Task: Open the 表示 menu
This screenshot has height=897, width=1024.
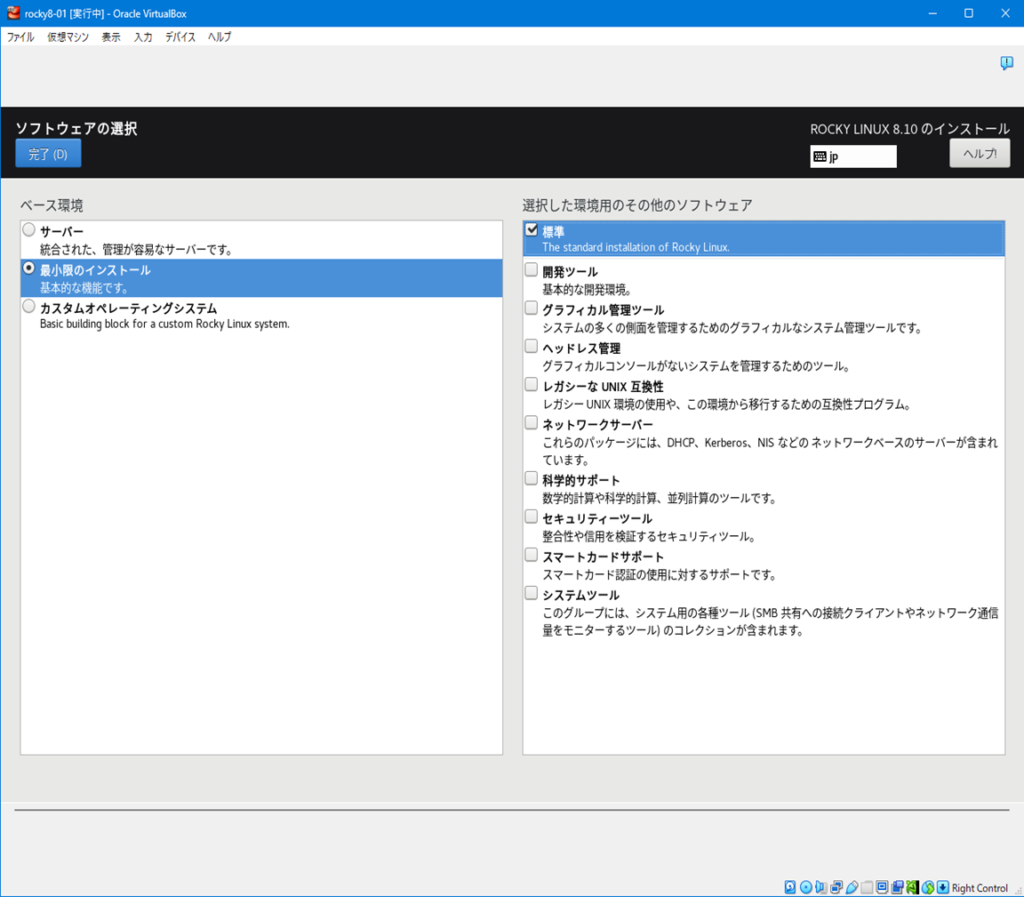Action: [111, 37]
